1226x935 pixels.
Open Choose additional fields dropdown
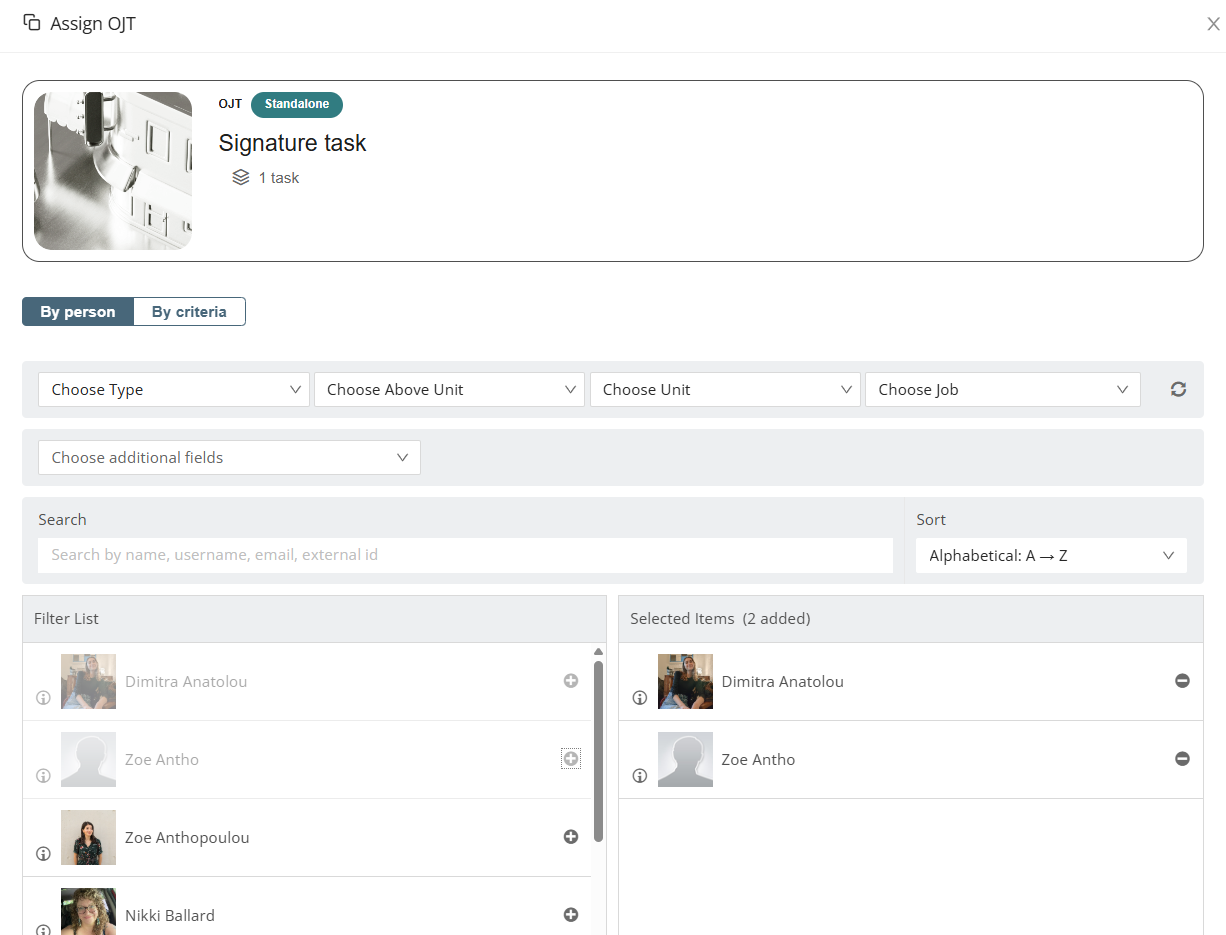coord(229,458)
